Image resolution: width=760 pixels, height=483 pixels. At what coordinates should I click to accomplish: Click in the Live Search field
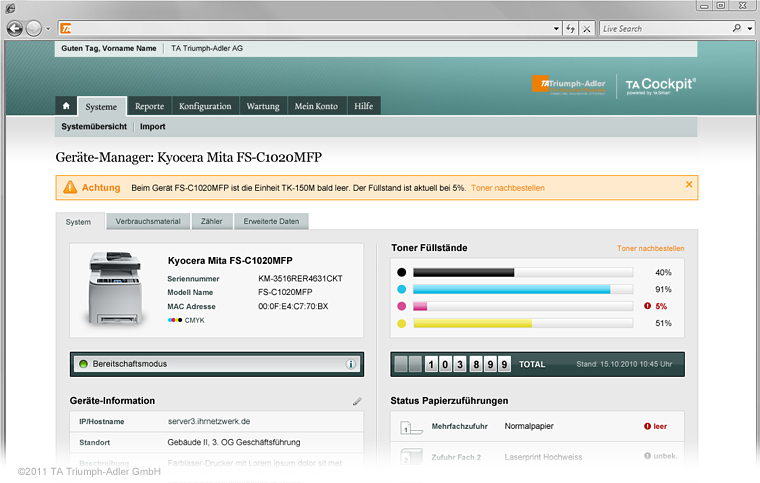pos(666,29)
